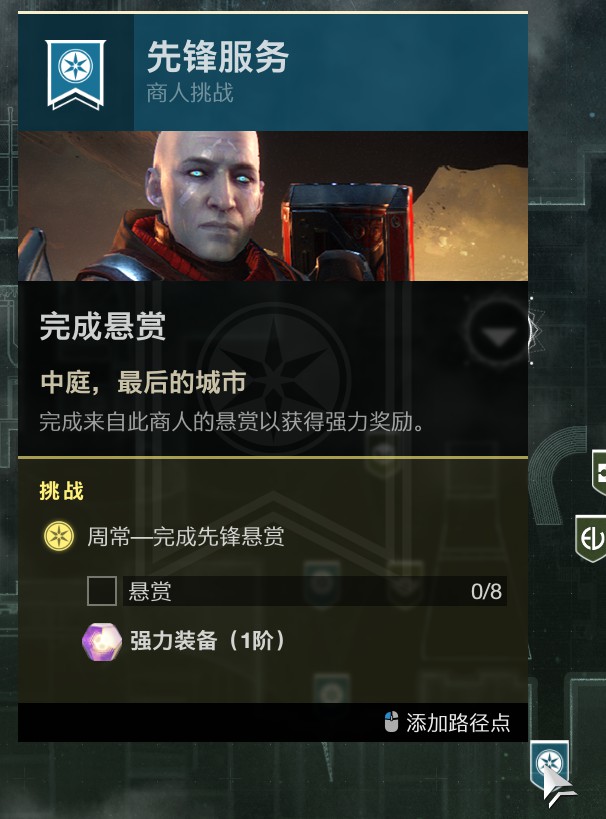
Task: Toggle the 悬赏 objective checkbox
Action: coord(102,591)
